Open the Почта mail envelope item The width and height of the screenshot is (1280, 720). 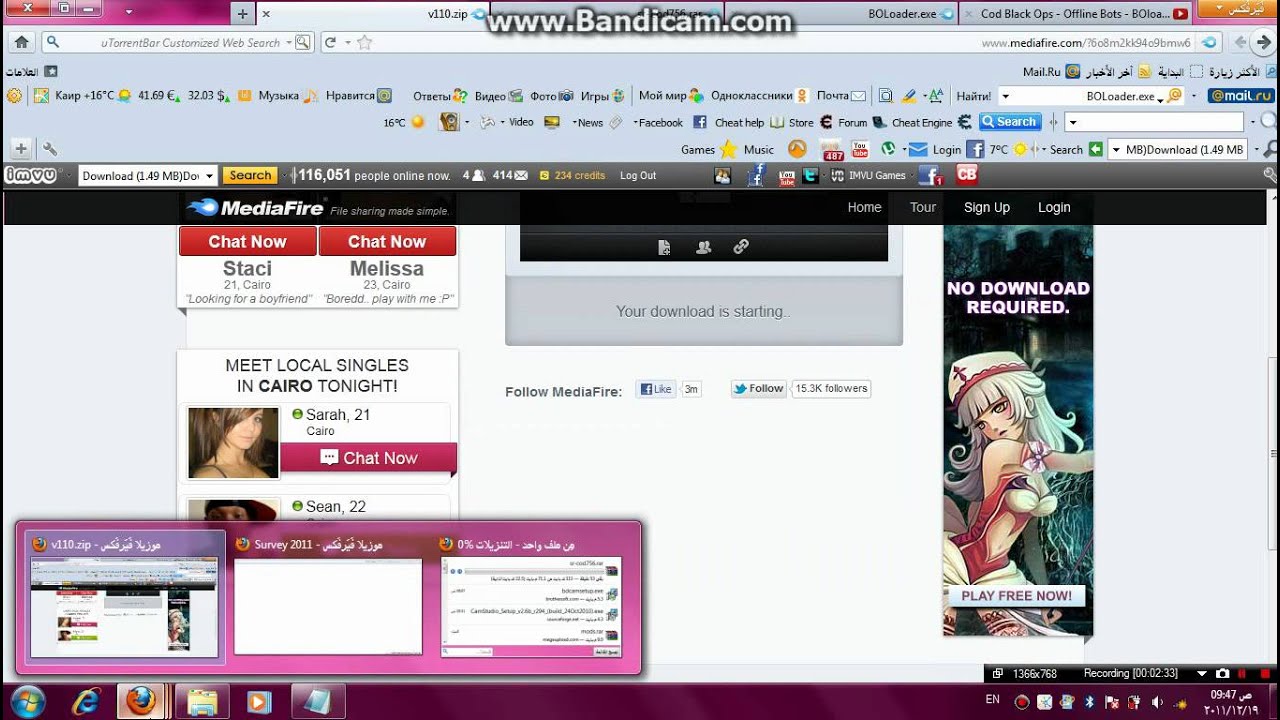[x=841, y=96]
